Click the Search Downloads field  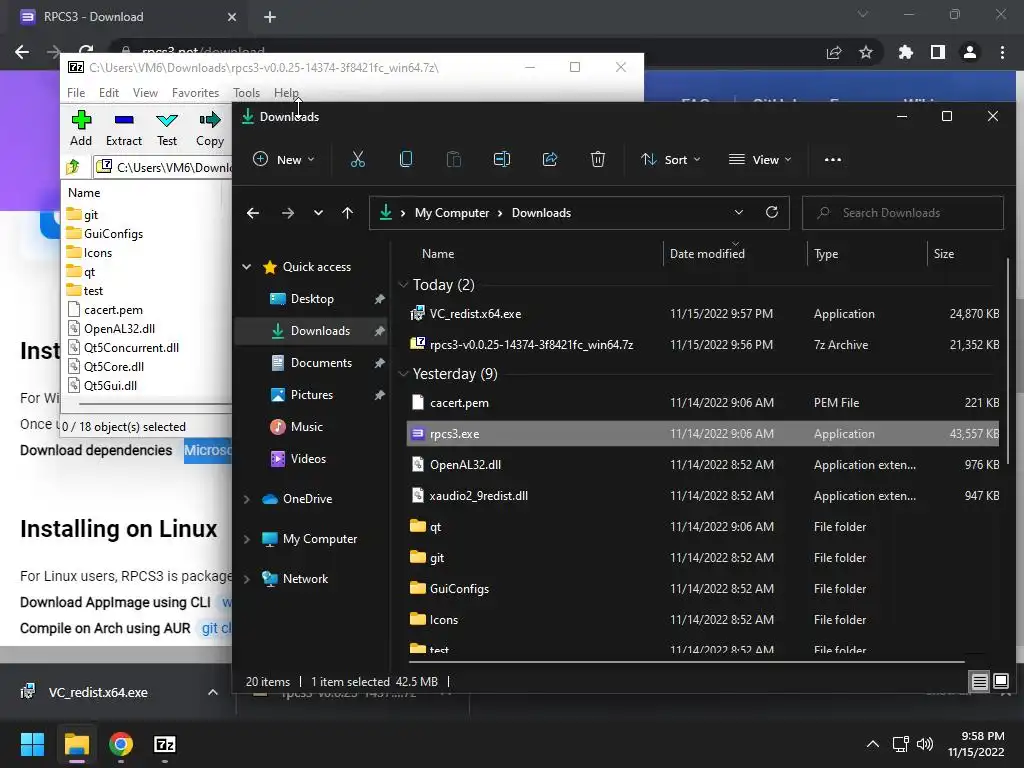tap(903, 213)
